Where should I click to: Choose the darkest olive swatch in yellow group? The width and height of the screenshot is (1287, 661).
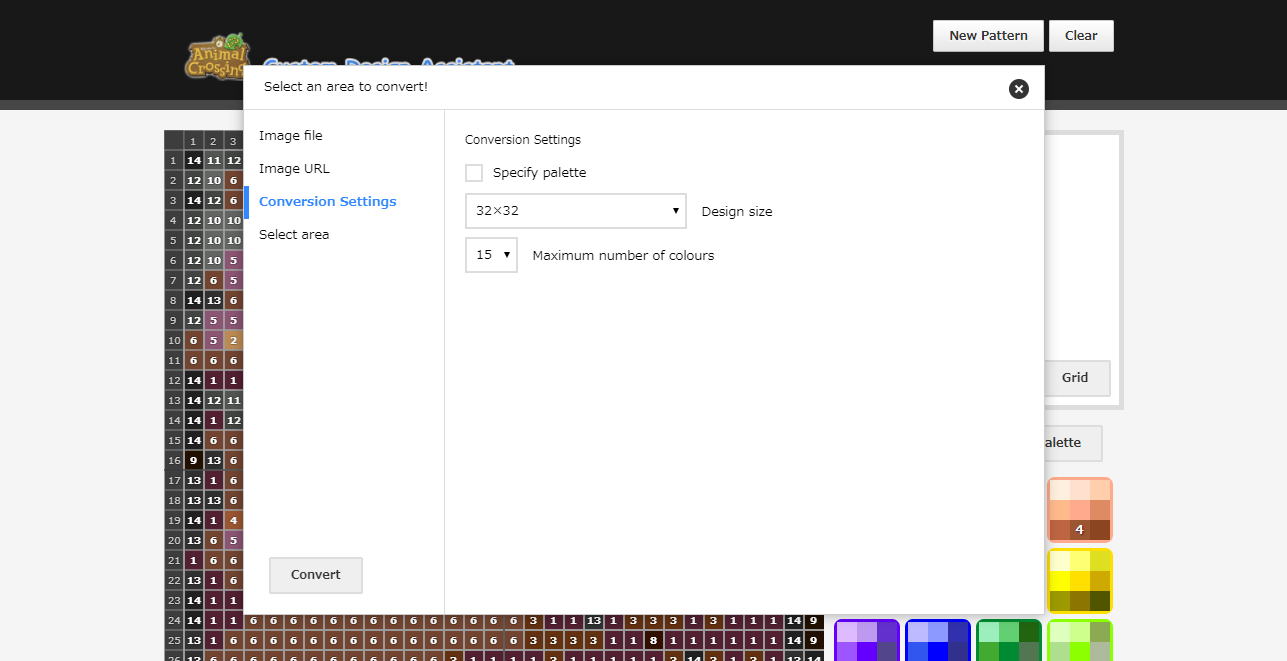(1099, 600)
